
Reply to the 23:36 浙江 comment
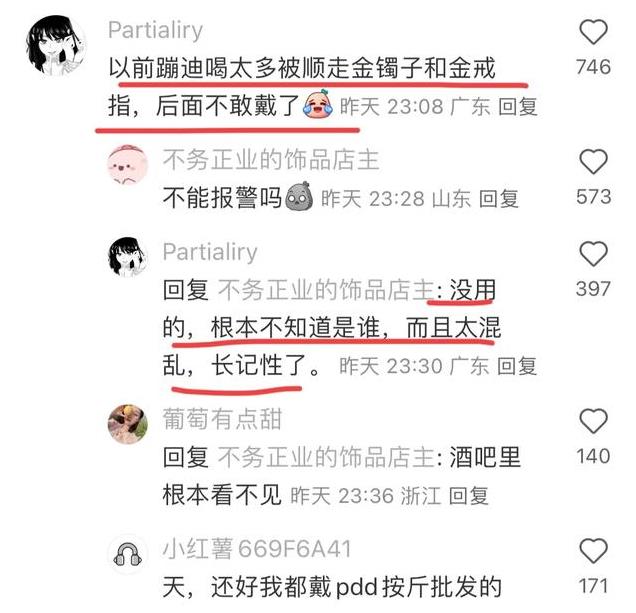click(x=468, y=496)
